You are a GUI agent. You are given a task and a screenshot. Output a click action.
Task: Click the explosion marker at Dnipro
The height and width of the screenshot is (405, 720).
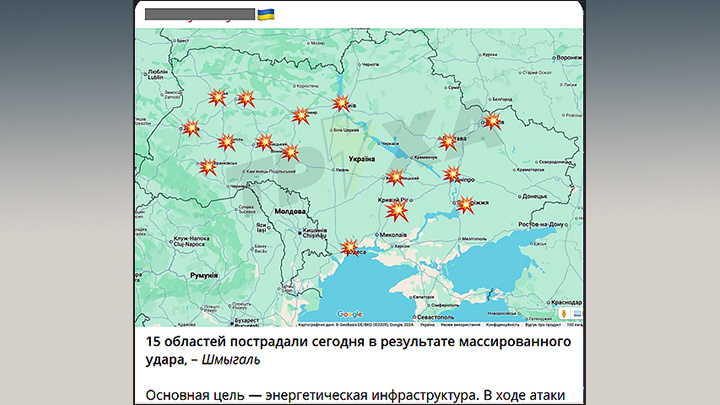click(x=452, y=174)
